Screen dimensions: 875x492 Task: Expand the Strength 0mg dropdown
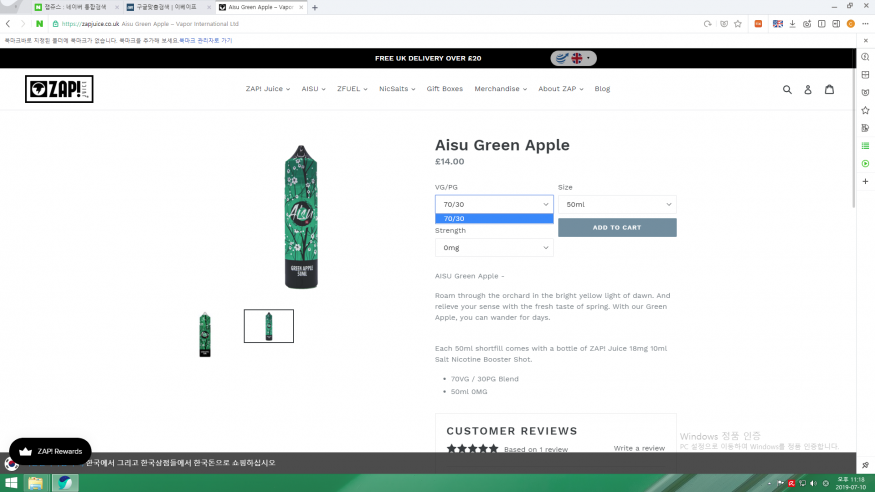pos(494,248)
